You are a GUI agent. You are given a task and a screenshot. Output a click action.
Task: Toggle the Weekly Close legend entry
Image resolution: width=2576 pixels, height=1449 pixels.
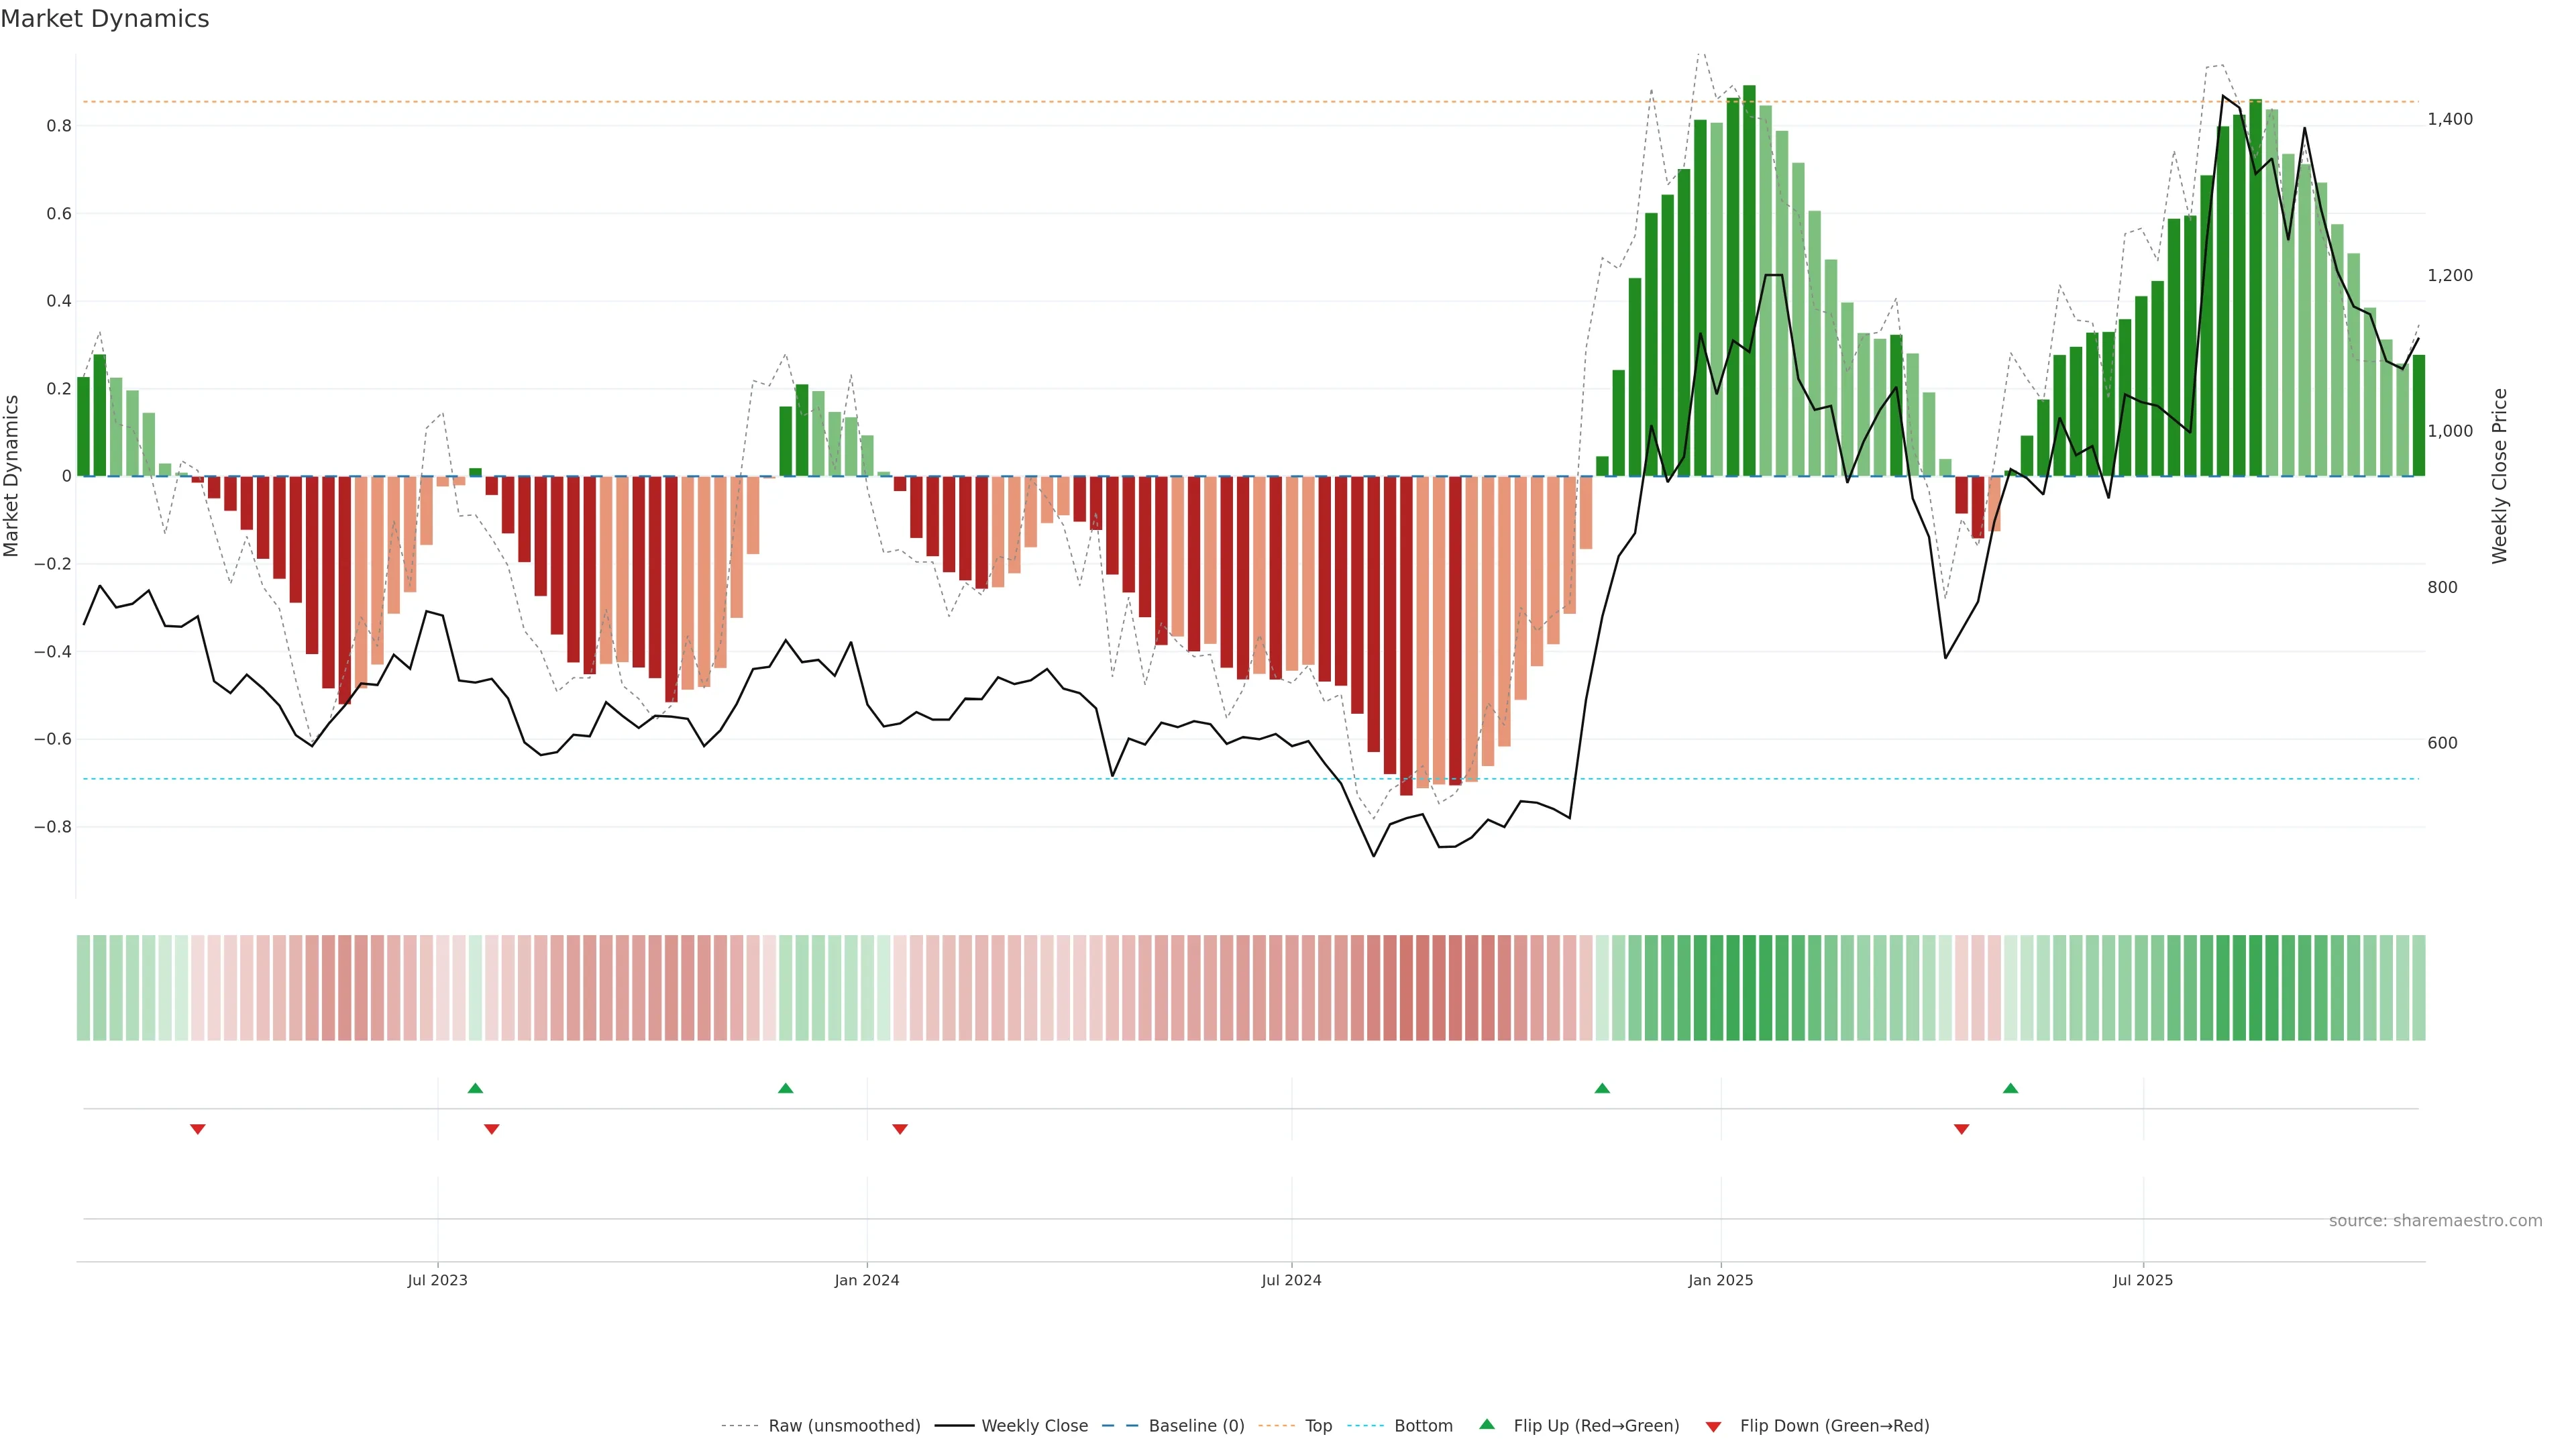tap(1034, 1426)
